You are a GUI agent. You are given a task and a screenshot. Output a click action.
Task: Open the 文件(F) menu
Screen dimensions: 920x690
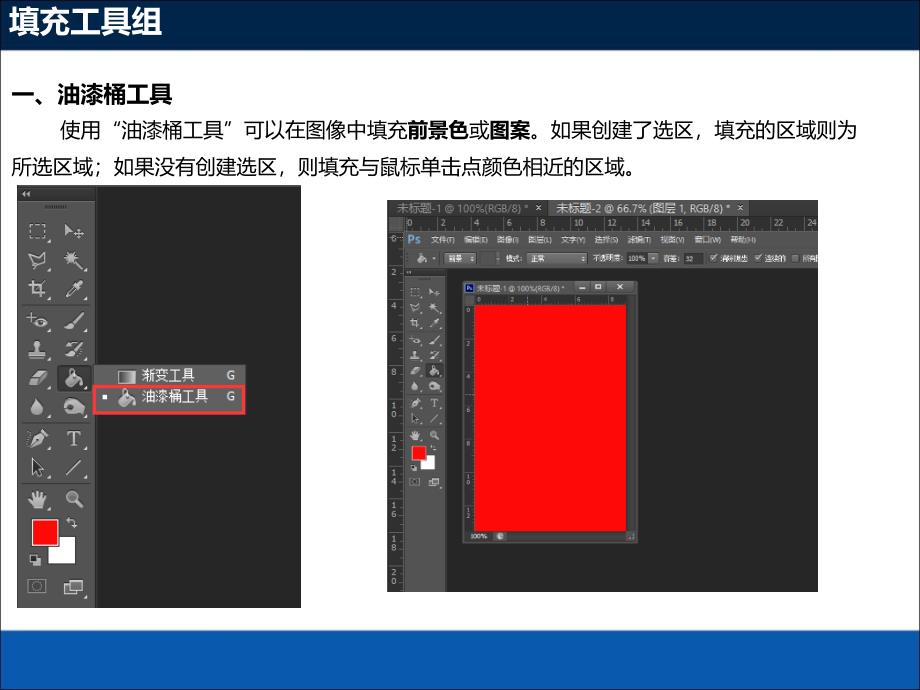click(442, 240)
